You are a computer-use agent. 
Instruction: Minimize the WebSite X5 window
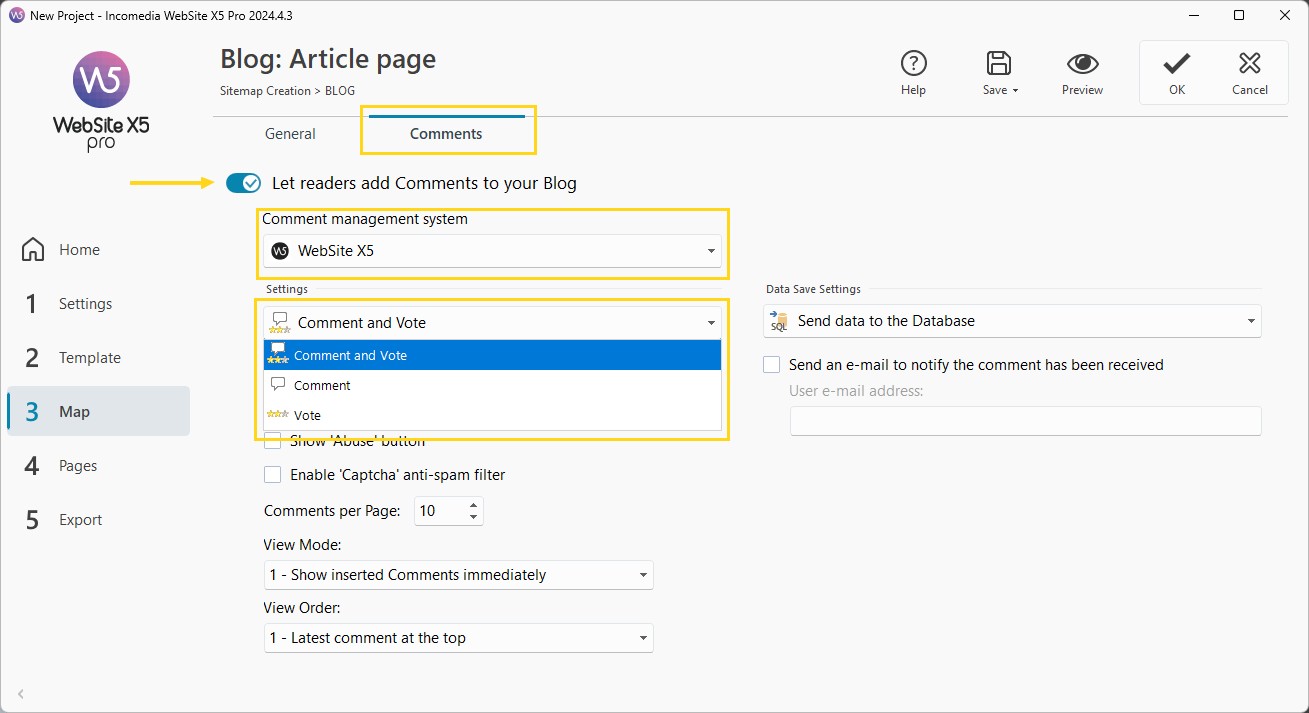[x=1193, y=15]
